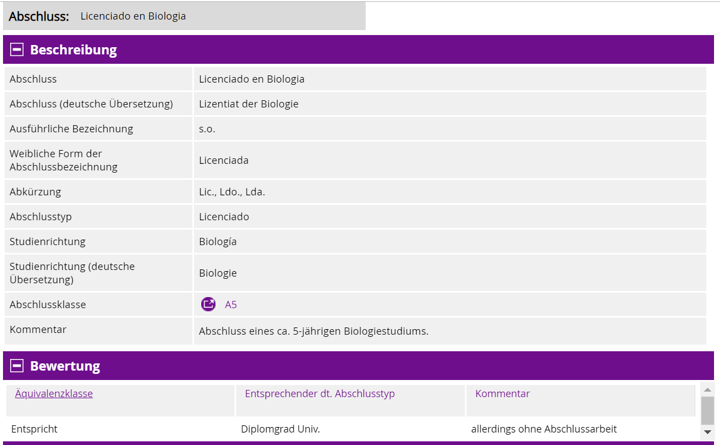Select the Kommentar text about 5-jährigen Biologiestudiums

[x=314, y=331]
